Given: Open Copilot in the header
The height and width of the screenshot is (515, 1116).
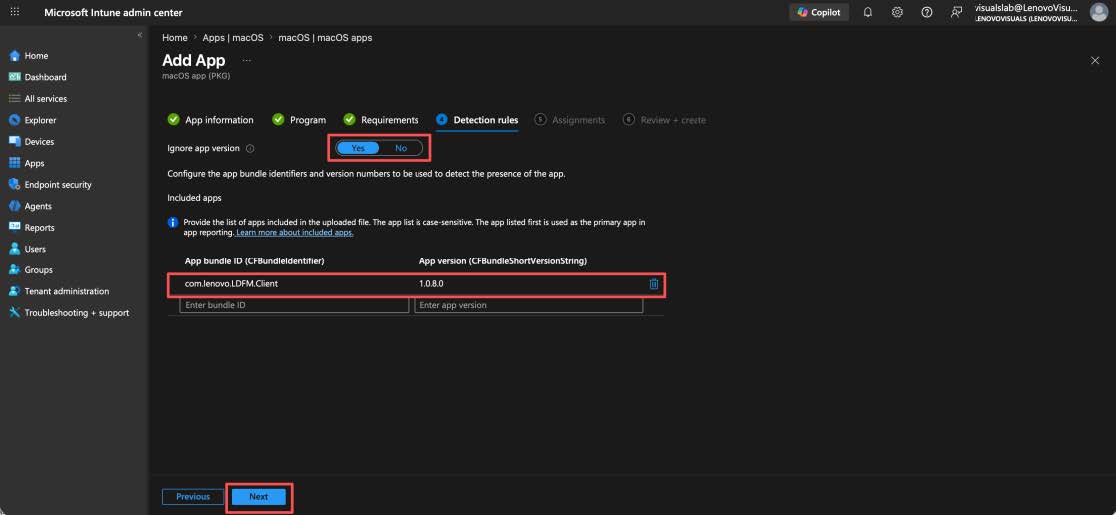Looking at the screenshot, I should coord(818,12).
